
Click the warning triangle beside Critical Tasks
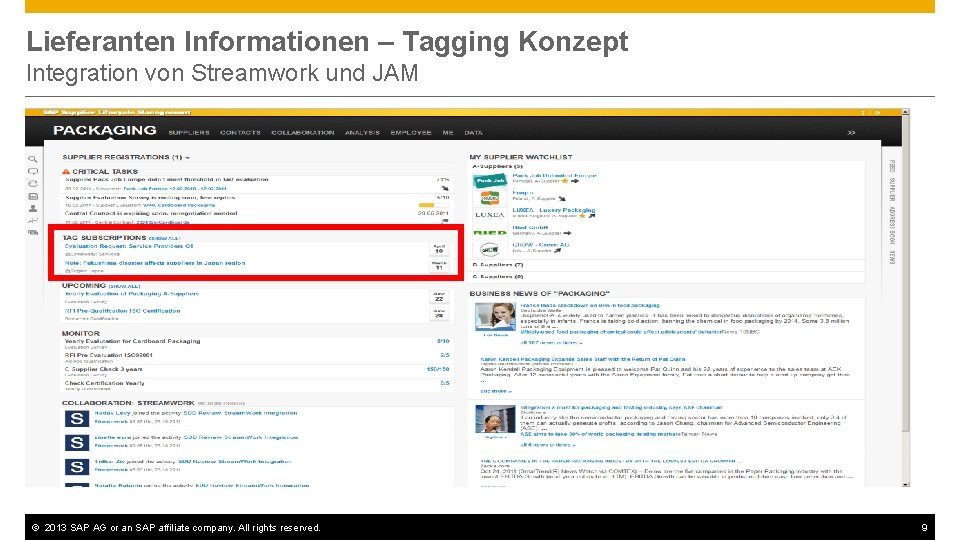(66, 171)
